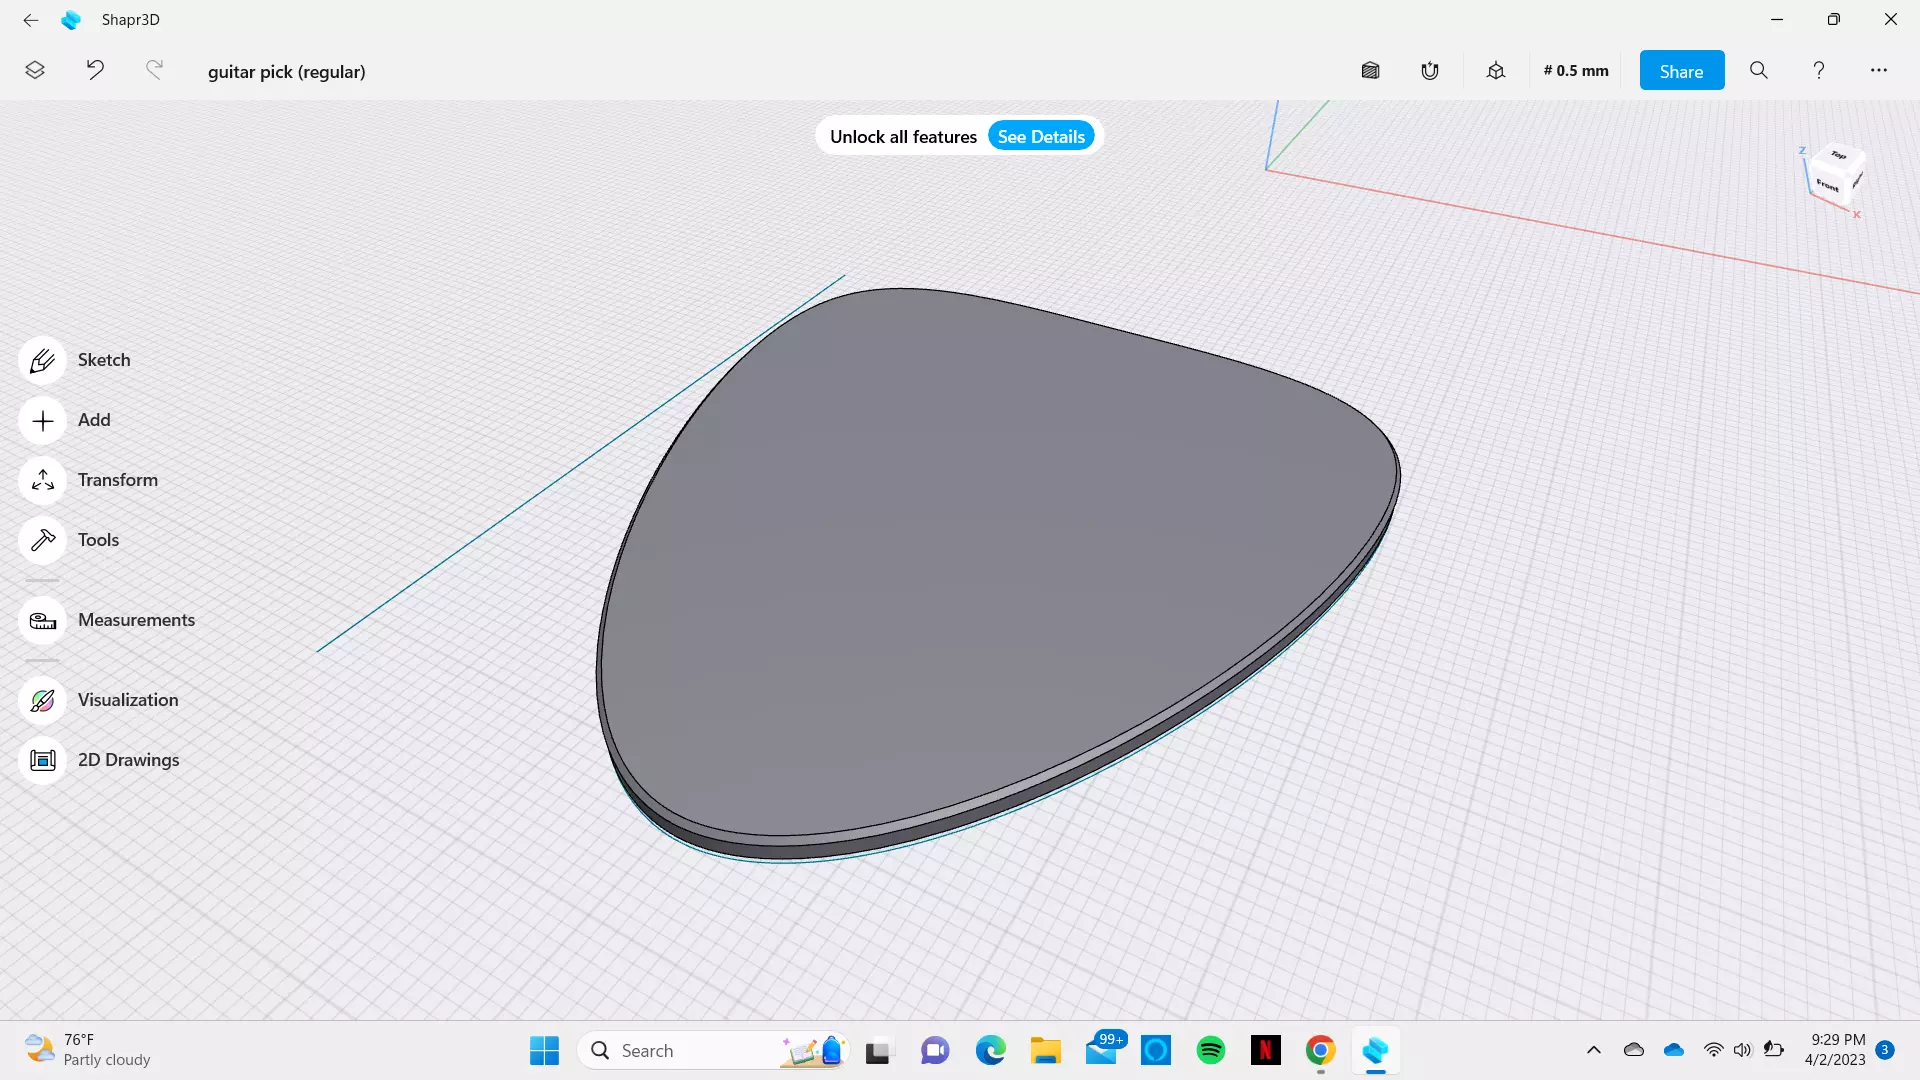
Task: Open Spotify from the taskbar
Action: 1211,1050
